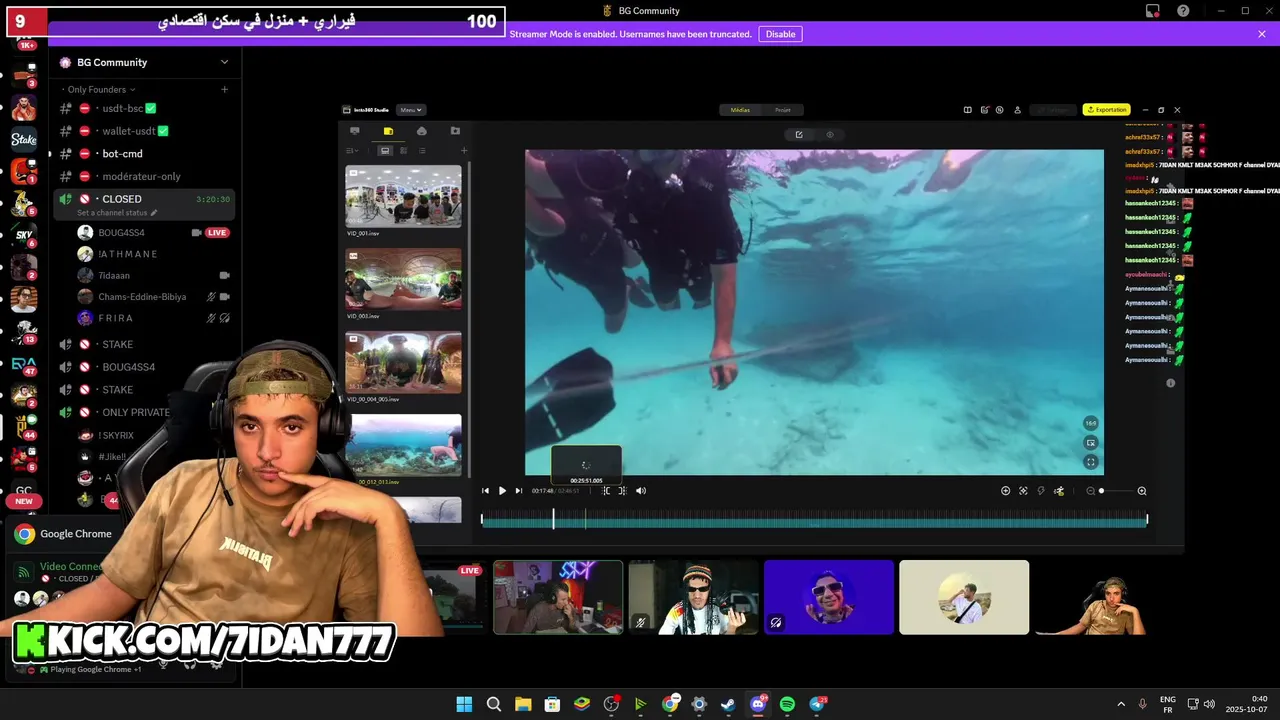Open the cloud tab in media panel
1280x720 pixels.
click(421, 131)
